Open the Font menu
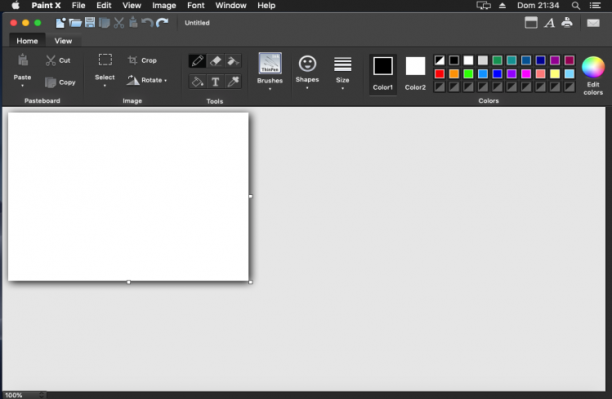The width and height of the screenshot is (612, 399). [x=196, y=5]
